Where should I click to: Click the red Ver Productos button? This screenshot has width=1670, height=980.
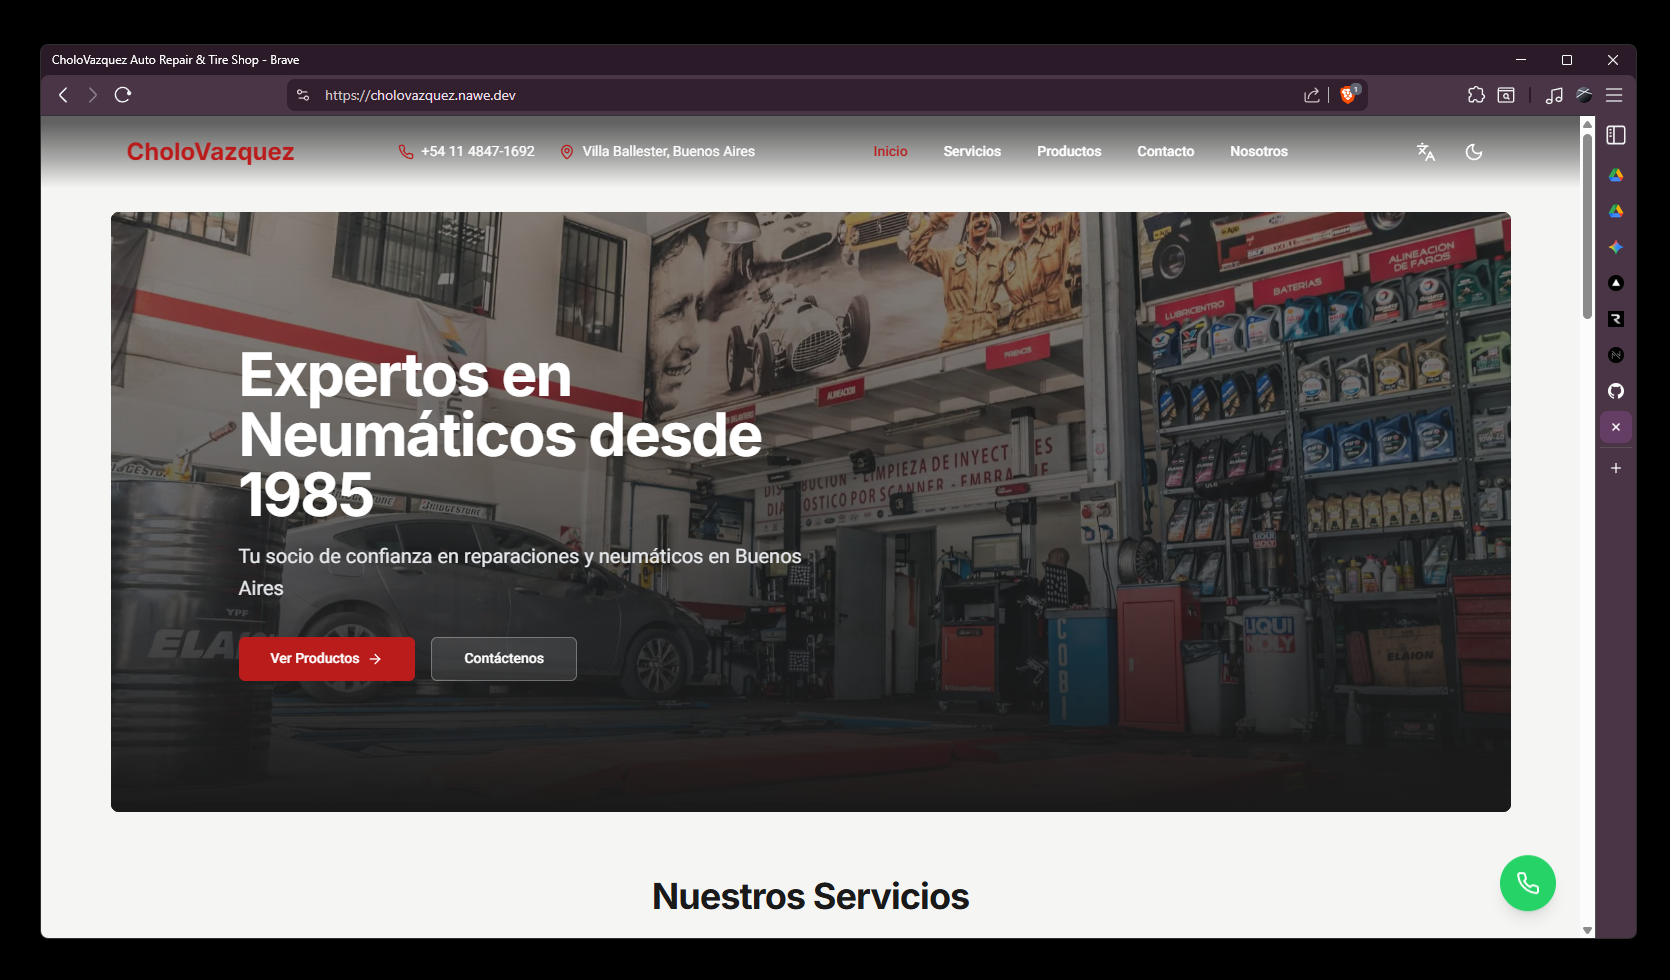point(326,659)
